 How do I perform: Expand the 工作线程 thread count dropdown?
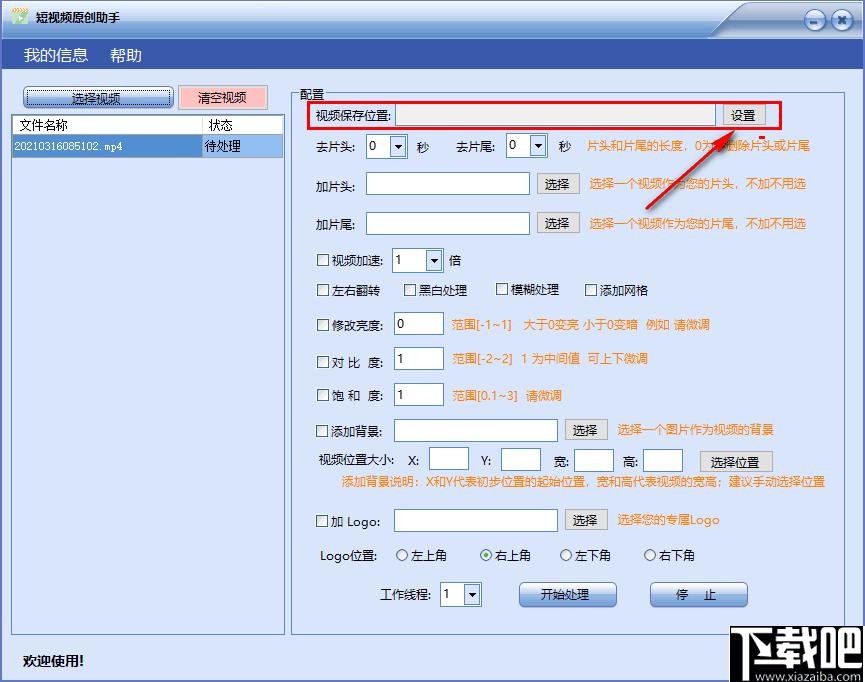point(472,595)
